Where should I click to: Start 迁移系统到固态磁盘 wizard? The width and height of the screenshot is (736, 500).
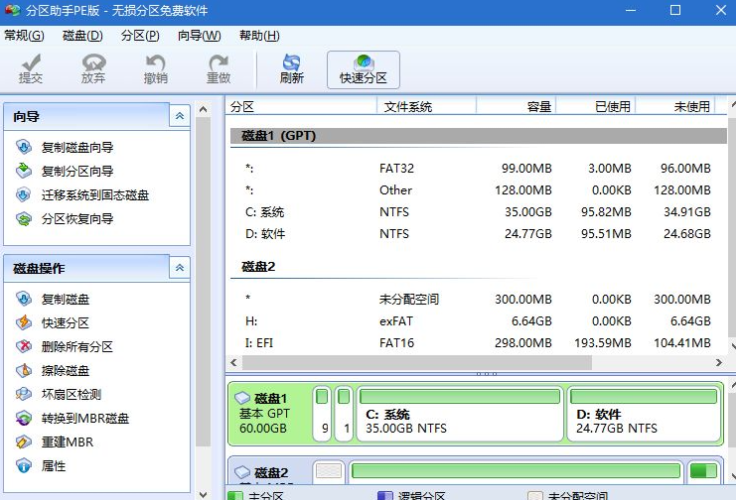[94, 196]
